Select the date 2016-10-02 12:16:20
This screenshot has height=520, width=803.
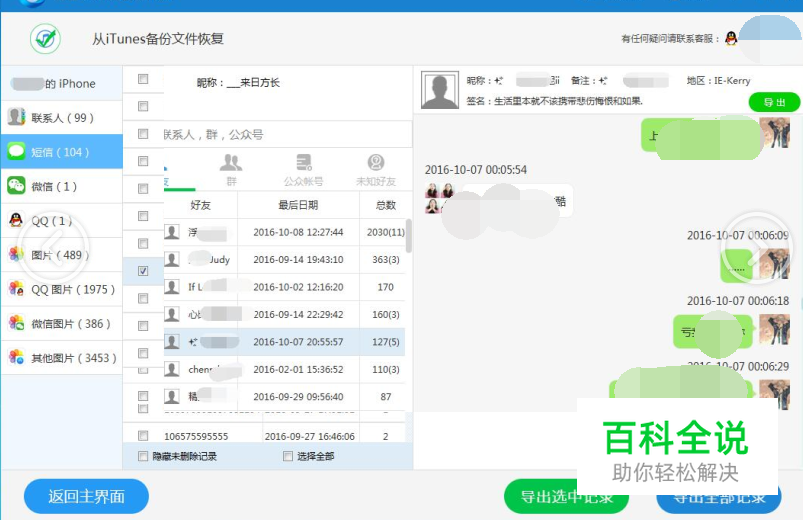[x=298, y=287]
